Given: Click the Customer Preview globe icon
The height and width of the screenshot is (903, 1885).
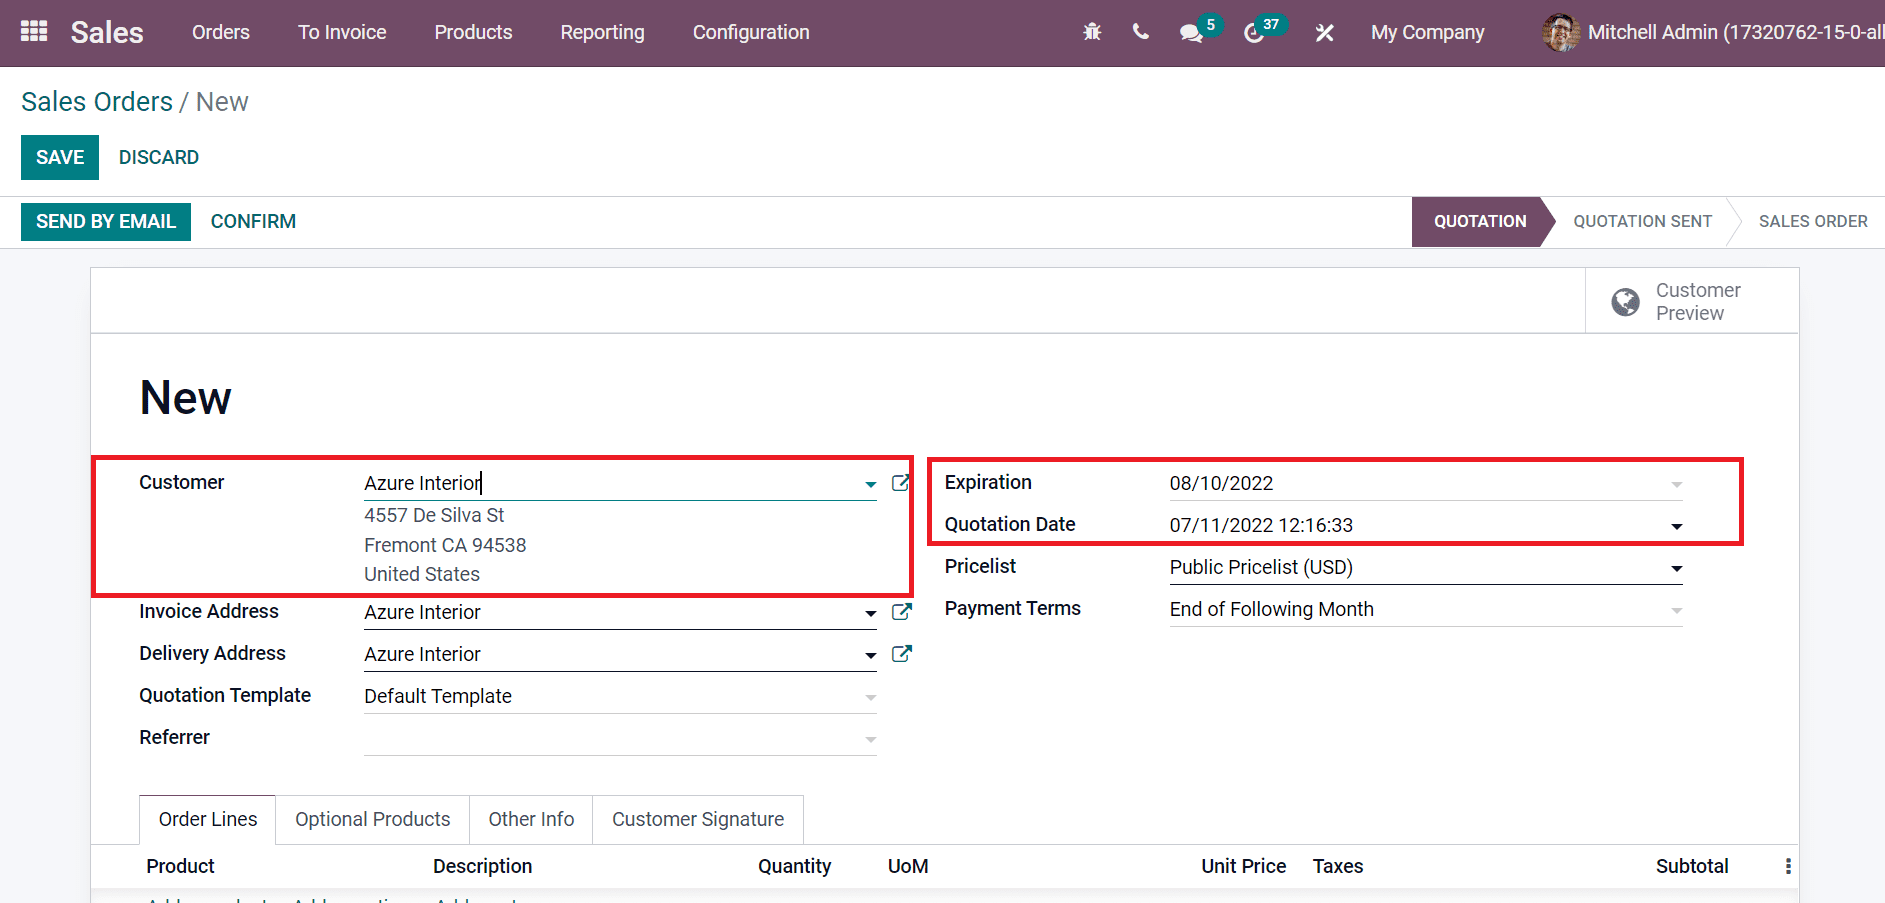Looking at the screenshot, I should tap(1625, 301).
